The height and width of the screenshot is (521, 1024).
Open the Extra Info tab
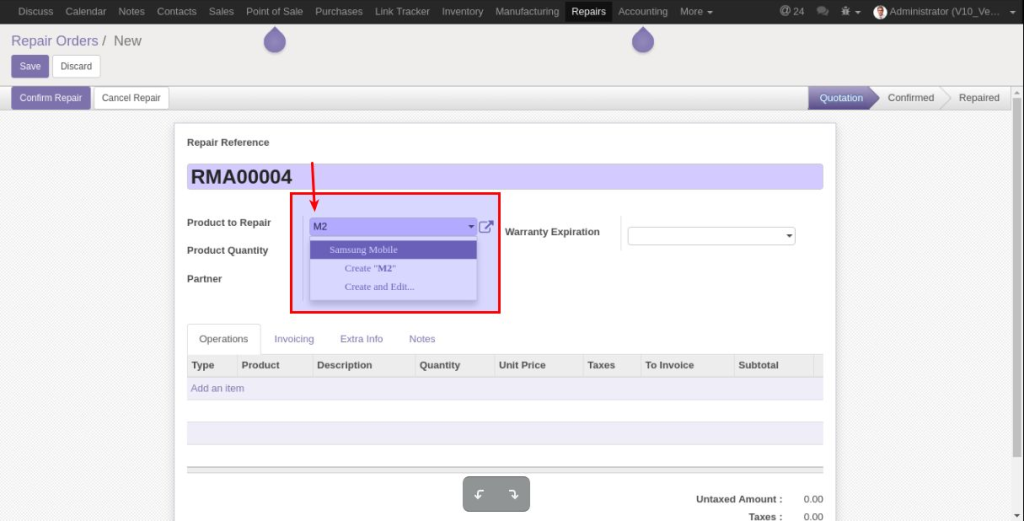[x=361, y=339]
